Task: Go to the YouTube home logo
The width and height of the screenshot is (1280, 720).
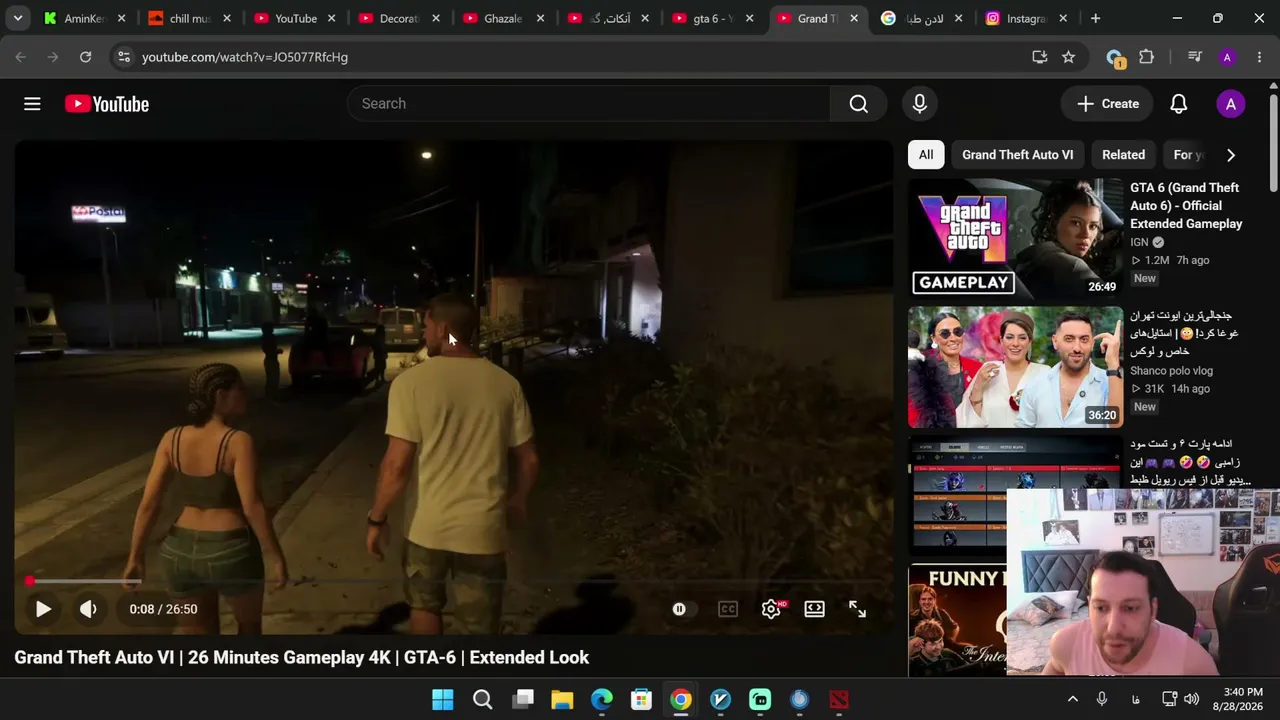Action: click(x=107, y=104)
